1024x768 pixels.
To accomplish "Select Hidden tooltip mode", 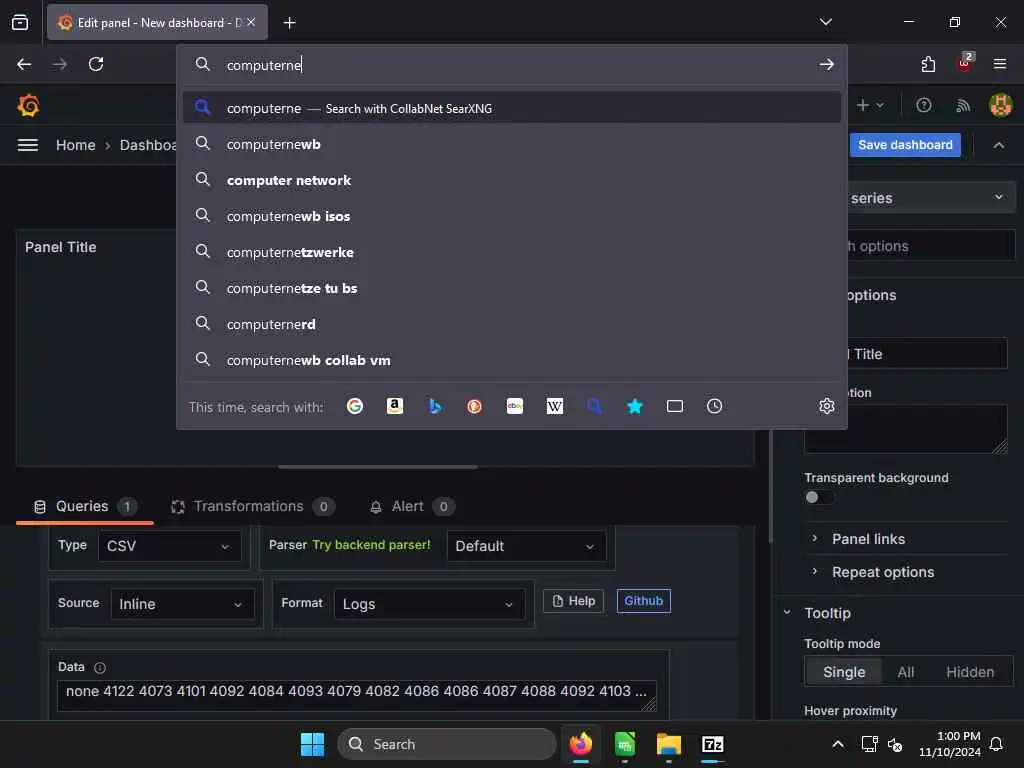I will 970,672.
